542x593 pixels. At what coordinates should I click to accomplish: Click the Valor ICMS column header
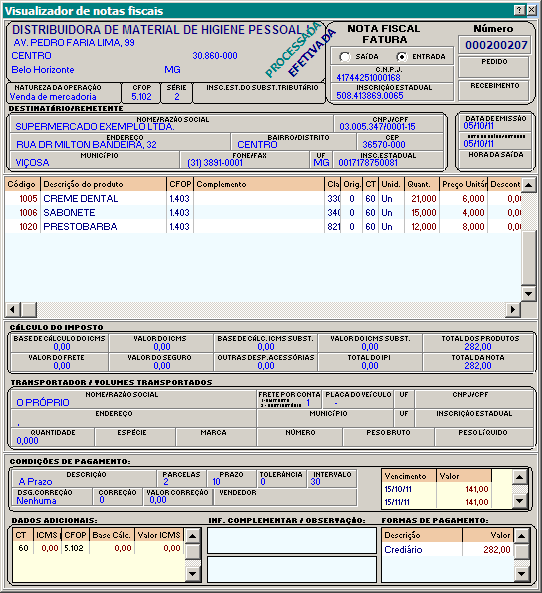coord(159,535)
